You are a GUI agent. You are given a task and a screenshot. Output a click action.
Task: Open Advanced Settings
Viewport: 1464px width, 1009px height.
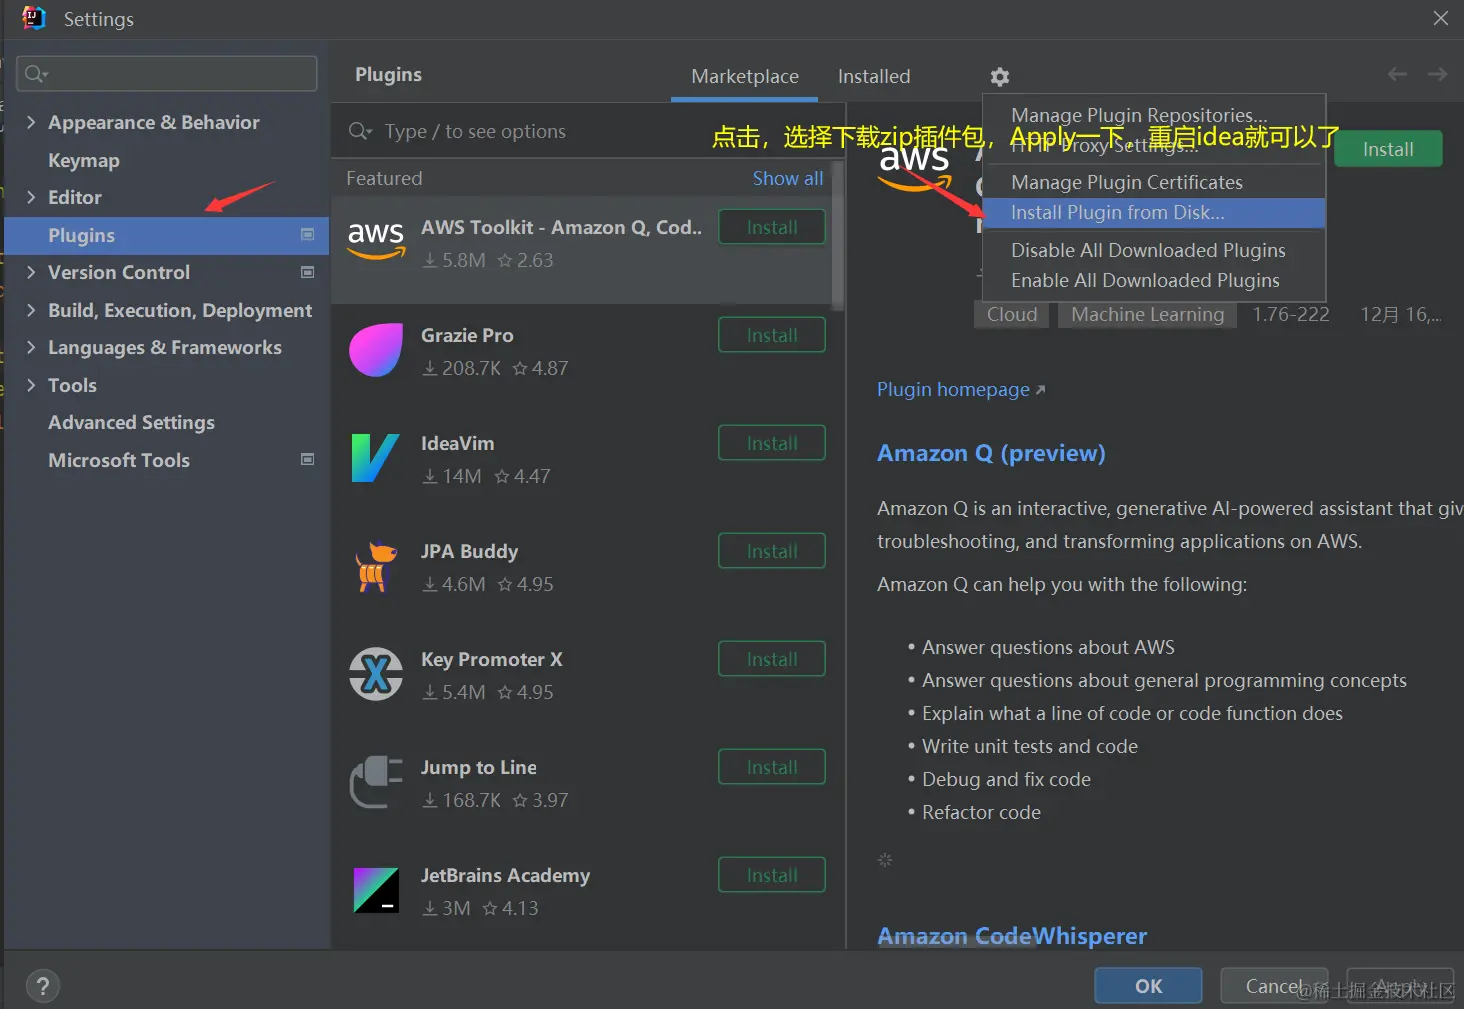point(131,422)
